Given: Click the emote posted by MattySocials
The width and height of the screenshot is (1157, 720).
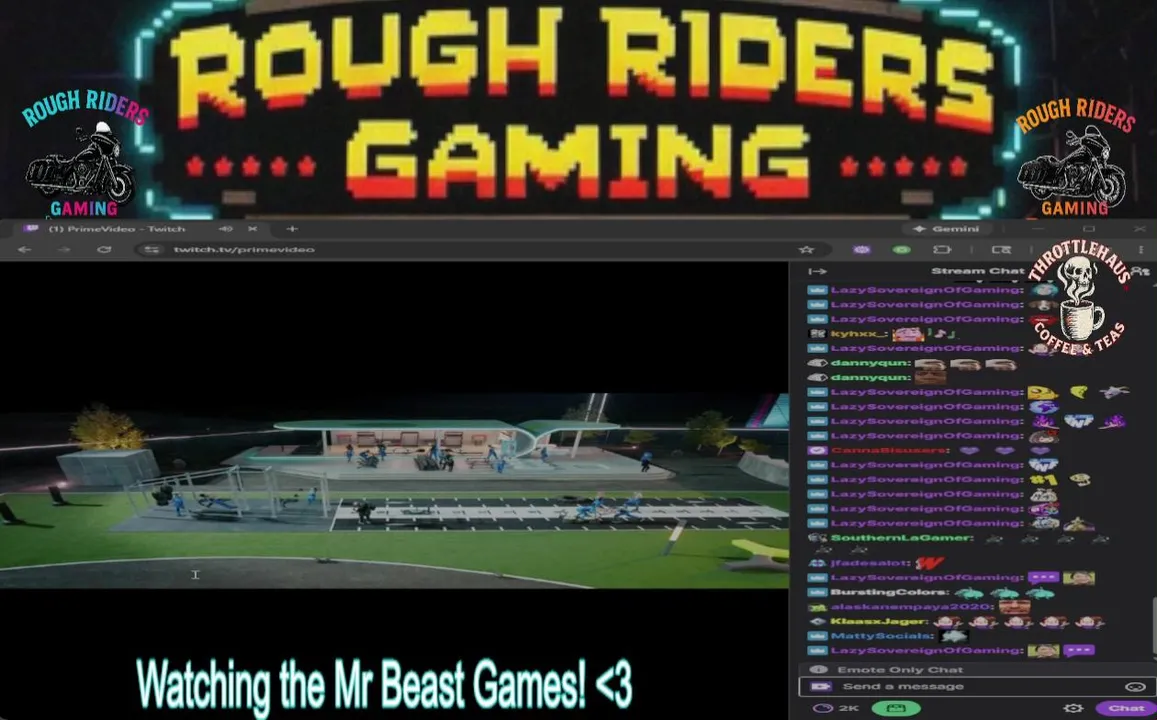Looking at the screenshot, I should [x=954, y=636].
